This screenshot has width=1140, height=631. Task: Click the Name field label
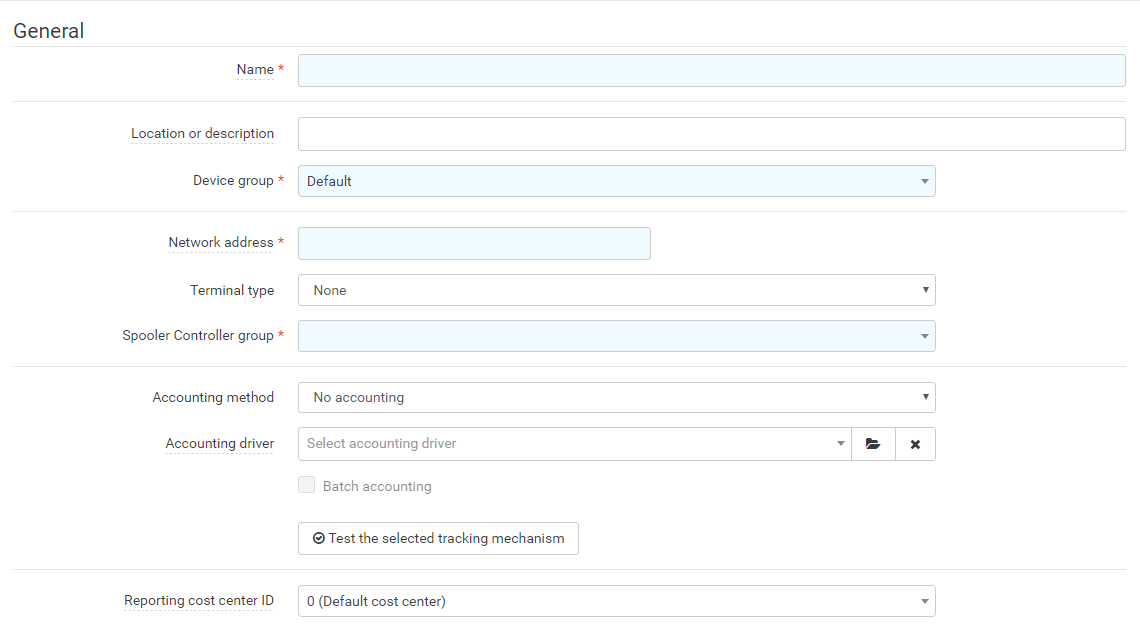(255, 70)
